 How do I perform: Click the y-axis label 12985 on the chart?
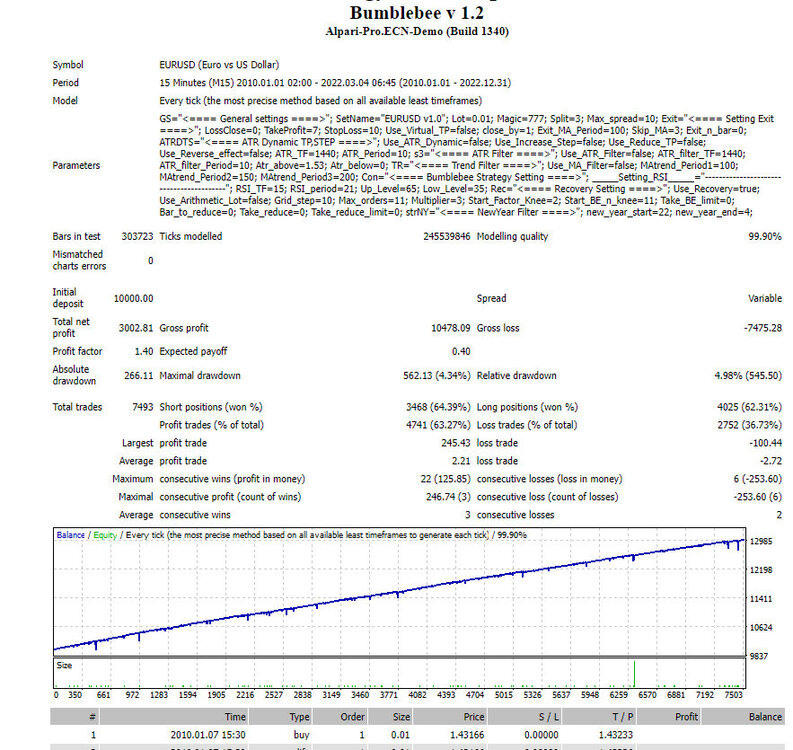(x=761, y=541)
